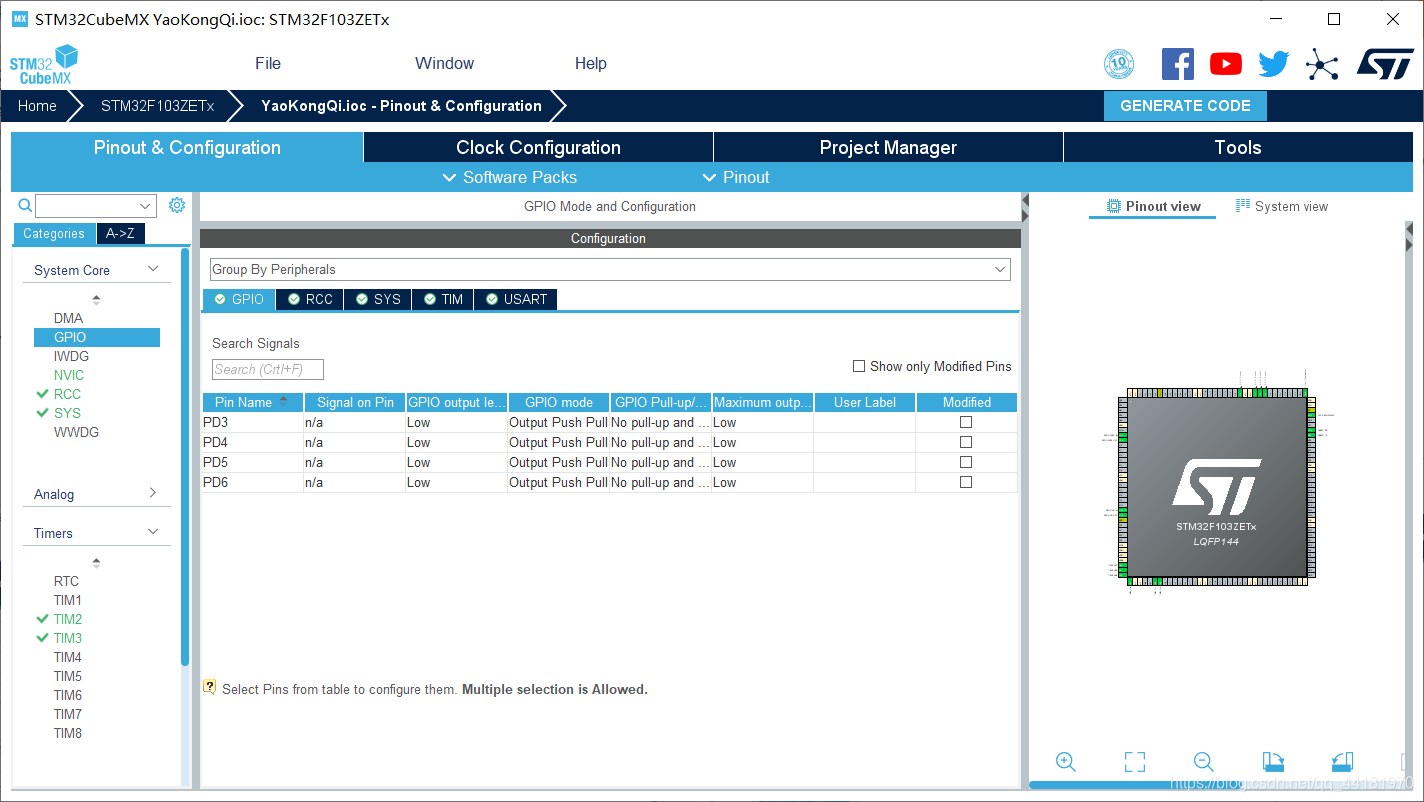Switch to System view

(1282, 206)
